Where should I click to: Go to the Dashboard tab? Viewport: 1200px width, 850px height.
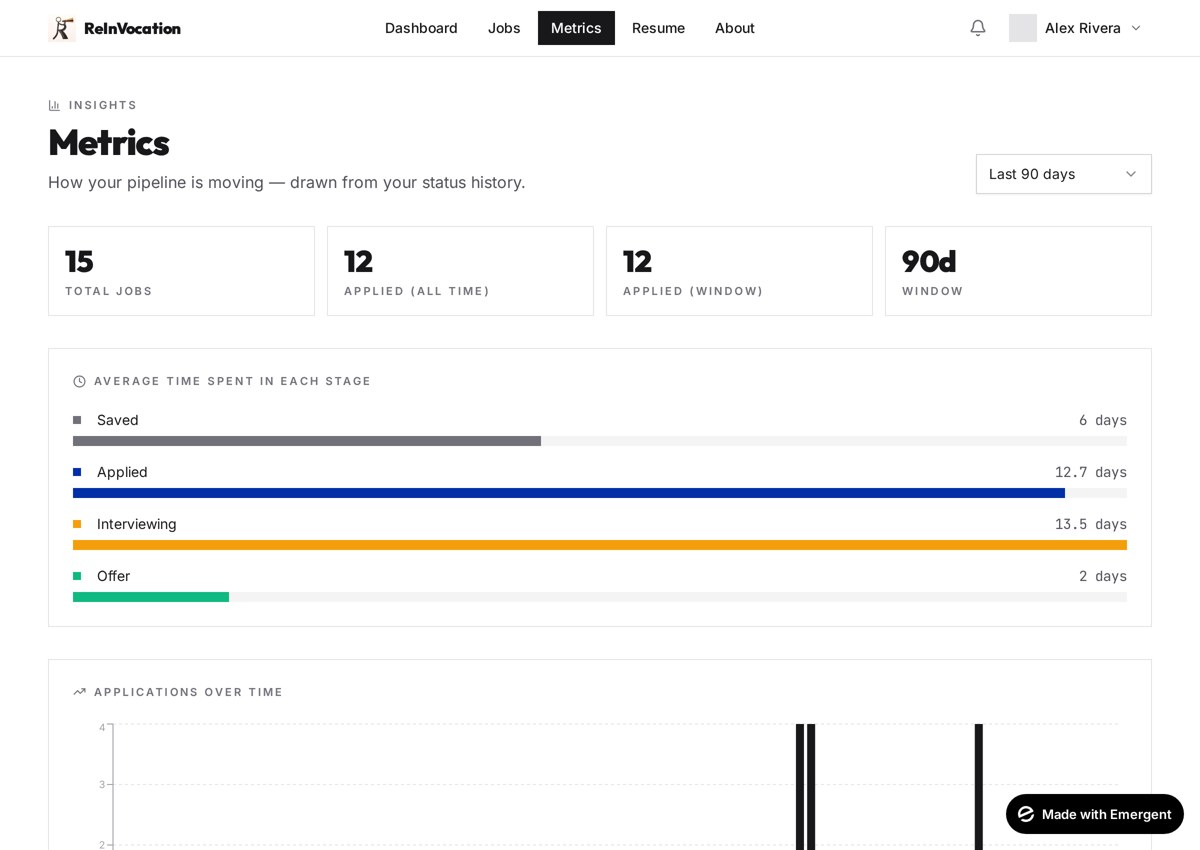coord(421,28)
